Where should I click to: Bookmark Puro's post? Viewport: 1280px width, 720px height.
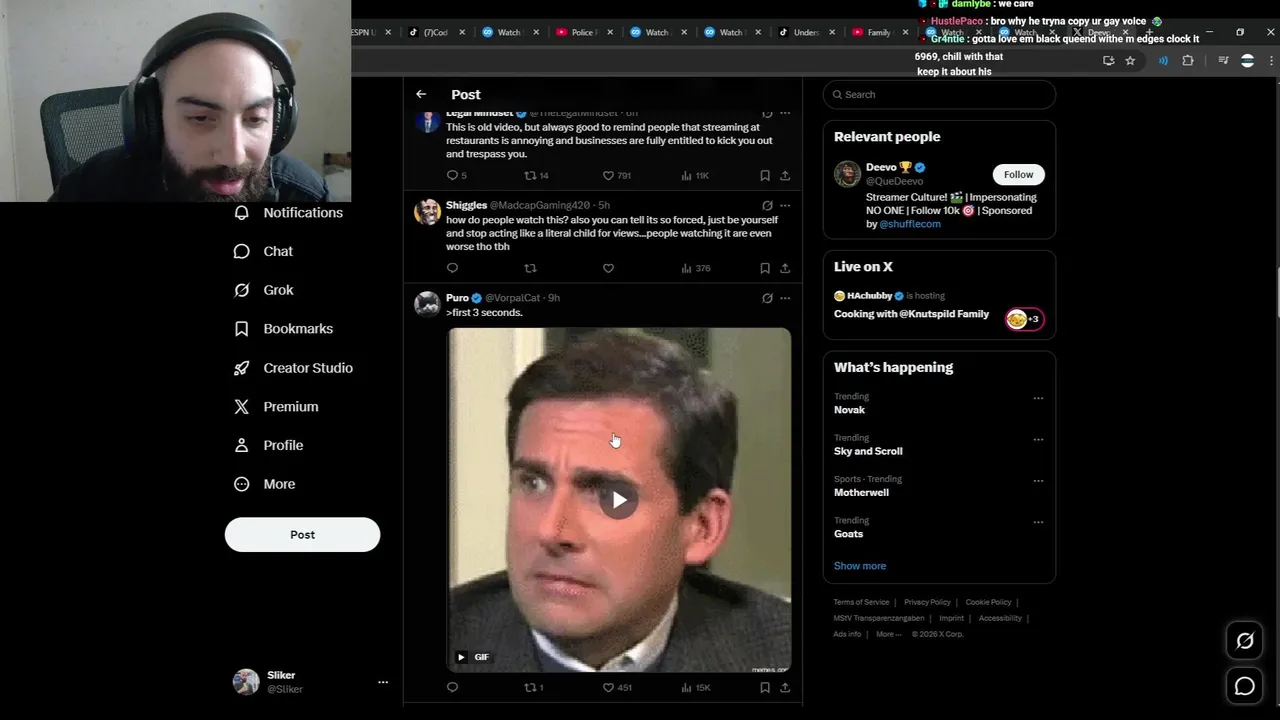[x=765, y=687]
